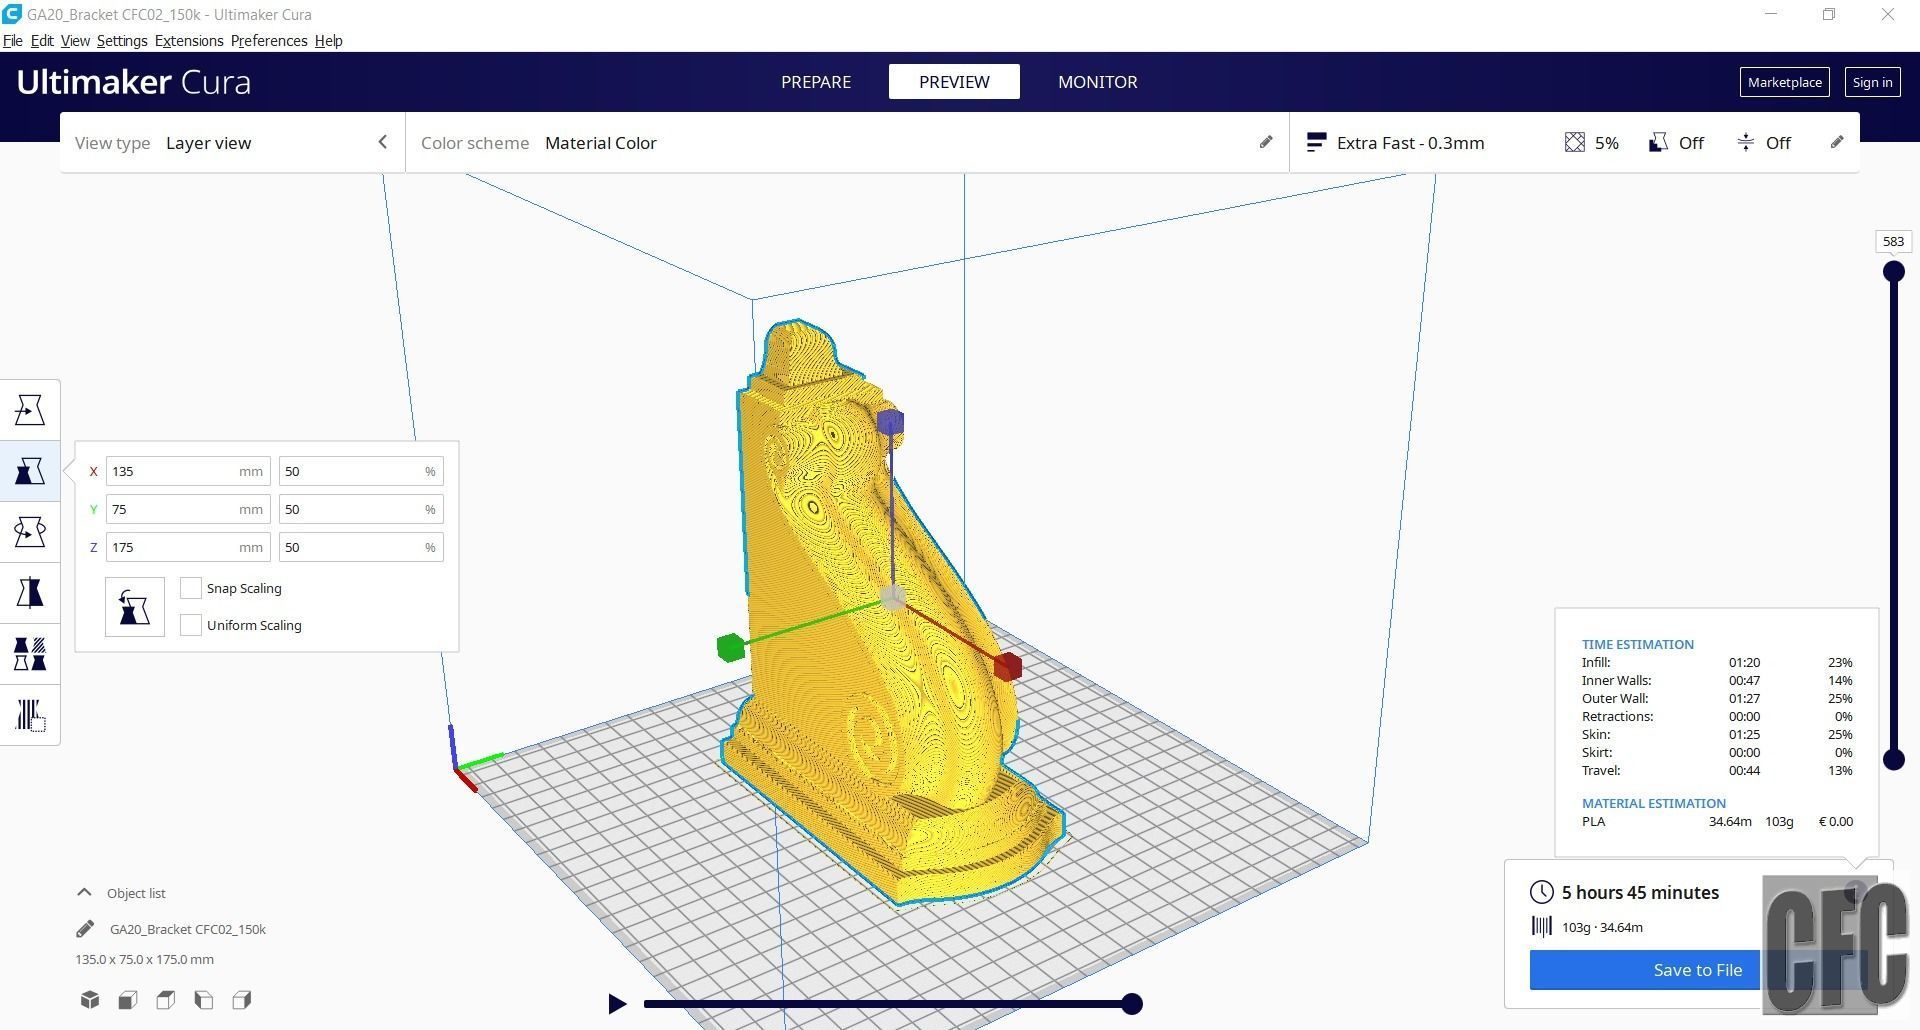Select the Support Blocker tool
Viewport: 1920px width, 1030px height.
[x=30, y=715]
